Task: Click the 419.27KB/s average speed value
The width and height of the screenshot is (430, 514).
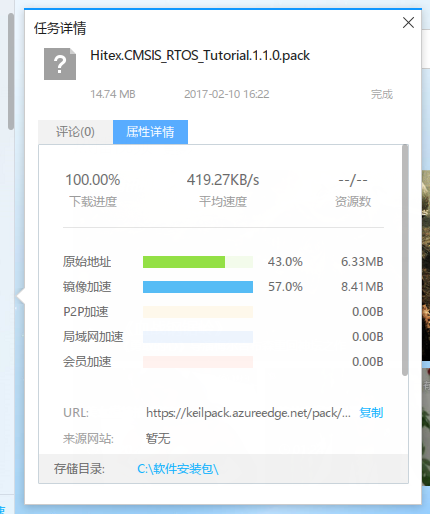Action: [x=223, y=180]
